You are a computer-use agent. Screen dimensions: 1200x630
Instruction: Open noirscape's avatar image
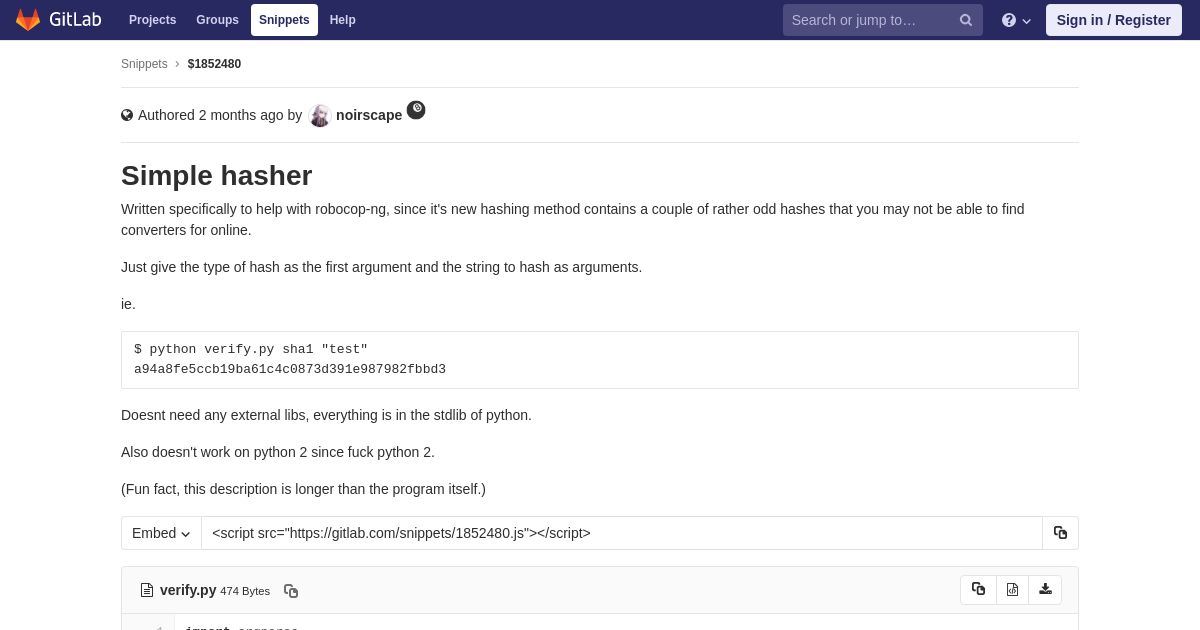coord(320,116)
